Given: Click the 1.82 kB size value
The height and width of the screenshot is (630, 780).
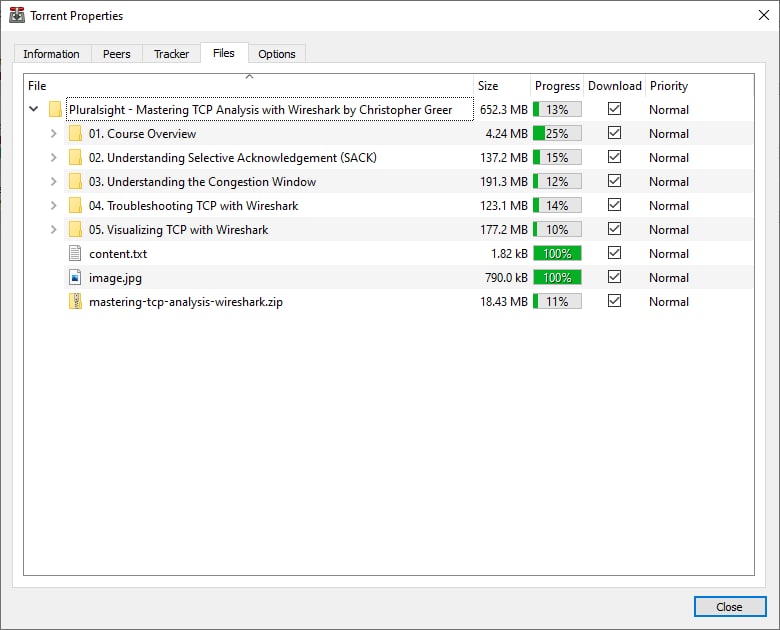Looking at the screenshot, I should pos(509,254).
